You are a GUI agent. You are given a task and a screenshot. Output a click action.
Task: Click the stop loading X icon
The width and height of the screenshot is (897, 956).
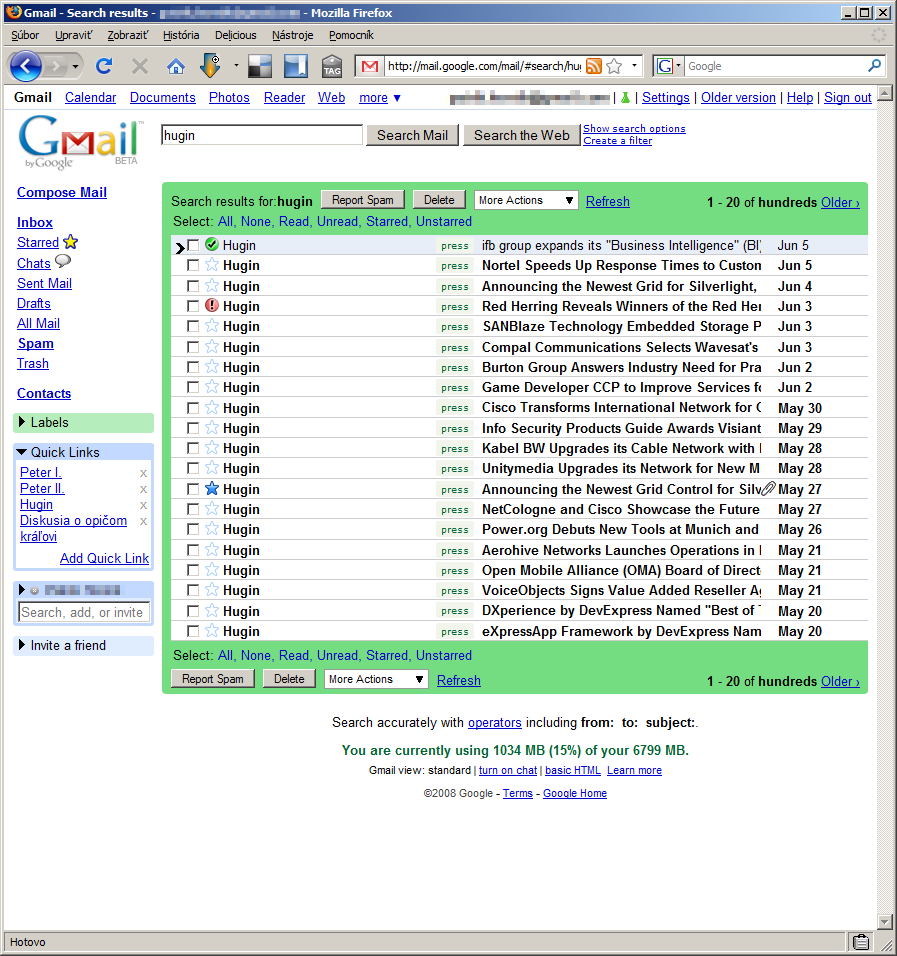(x=140, y=66)
